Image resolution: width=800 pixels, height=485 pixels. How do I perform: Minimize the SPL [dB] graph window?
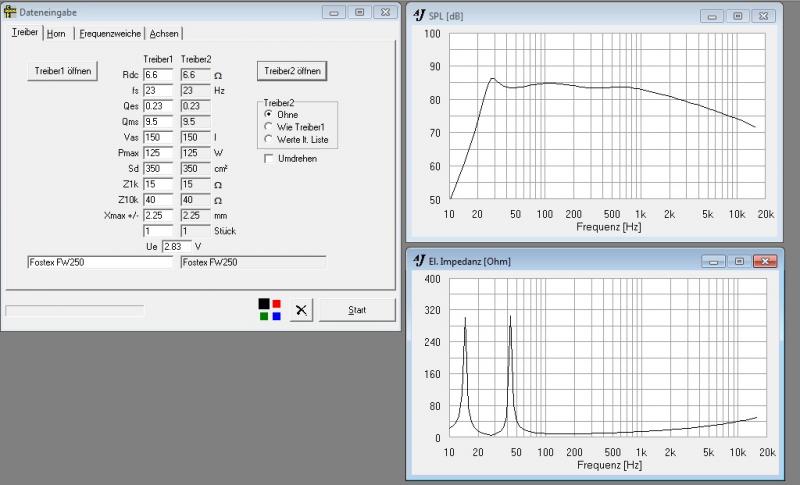point(713,17)
